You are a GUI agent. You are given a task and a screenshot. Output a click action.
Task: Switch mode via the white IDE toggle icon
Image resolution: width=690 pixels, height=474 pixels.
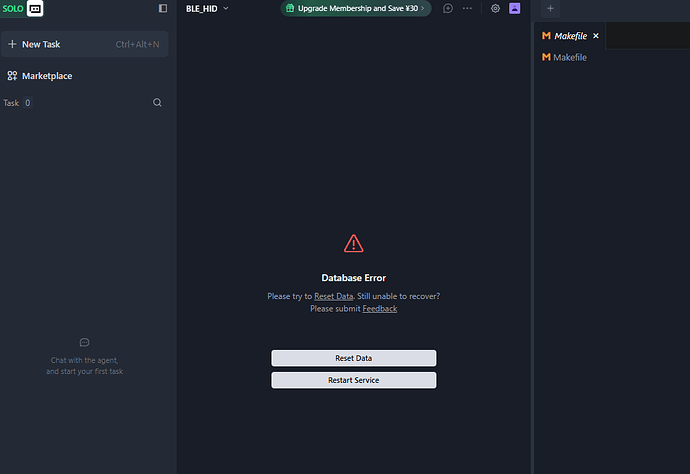pos(35,8)
